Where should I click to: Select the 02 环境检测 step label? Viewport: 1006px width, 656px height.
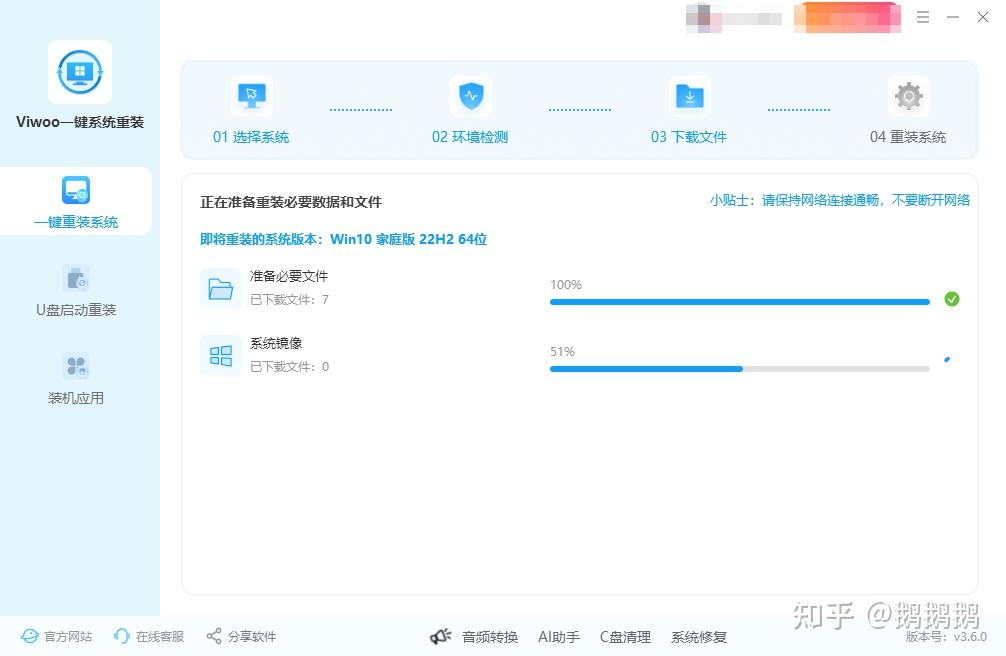(x=470, y=137)
